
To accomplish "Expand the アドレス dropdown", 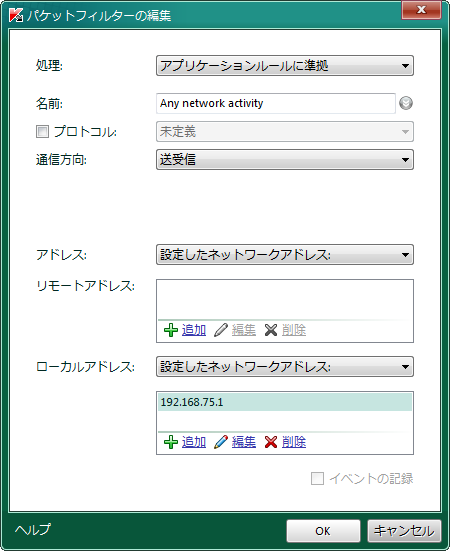I will pos(285,255).
